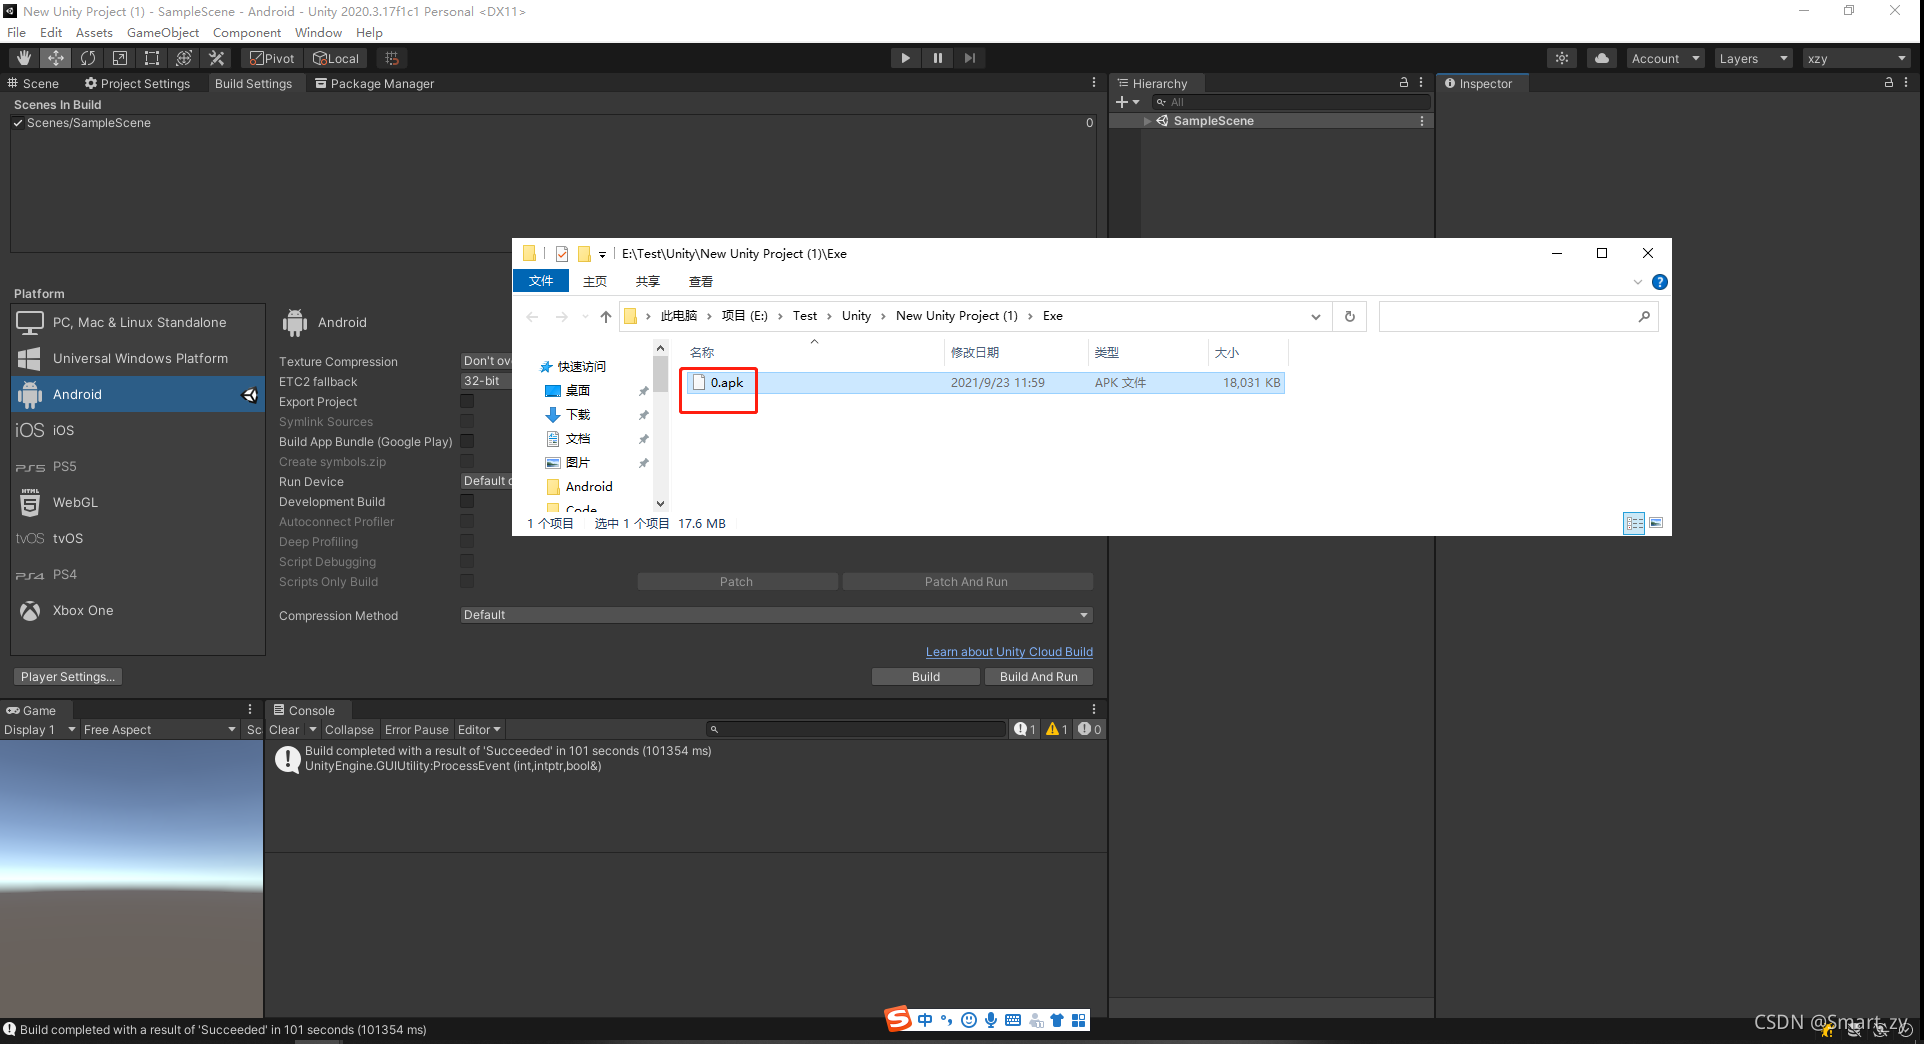Click the Build And Run button
This screenshot has width=1924, height=1044.
coord(1039,676)
